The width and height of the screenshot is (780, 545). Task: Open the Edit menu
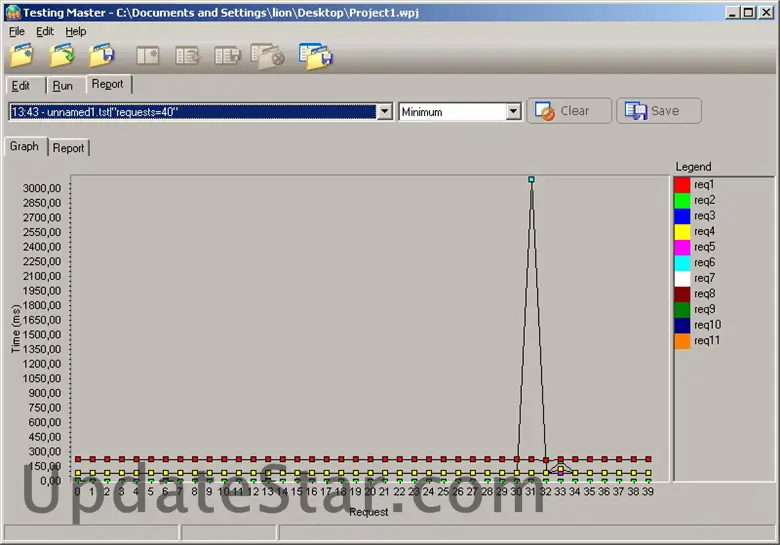coord(45,31)
